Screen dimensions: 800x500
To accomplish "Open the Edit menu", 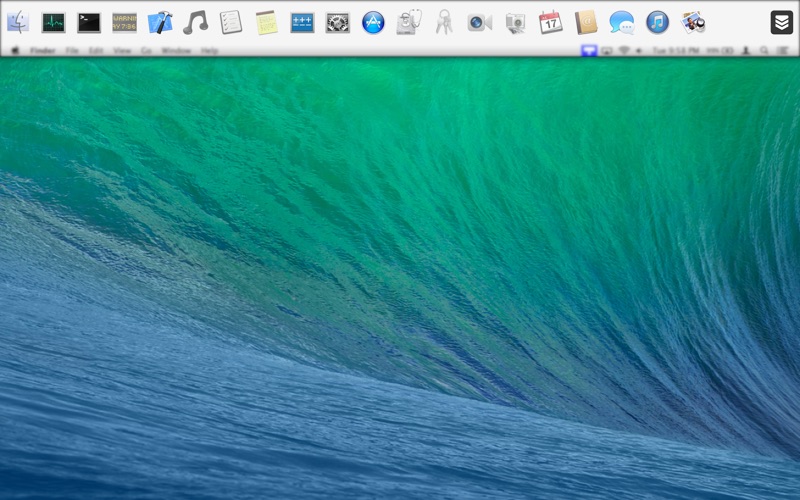I will coord(96,51).
